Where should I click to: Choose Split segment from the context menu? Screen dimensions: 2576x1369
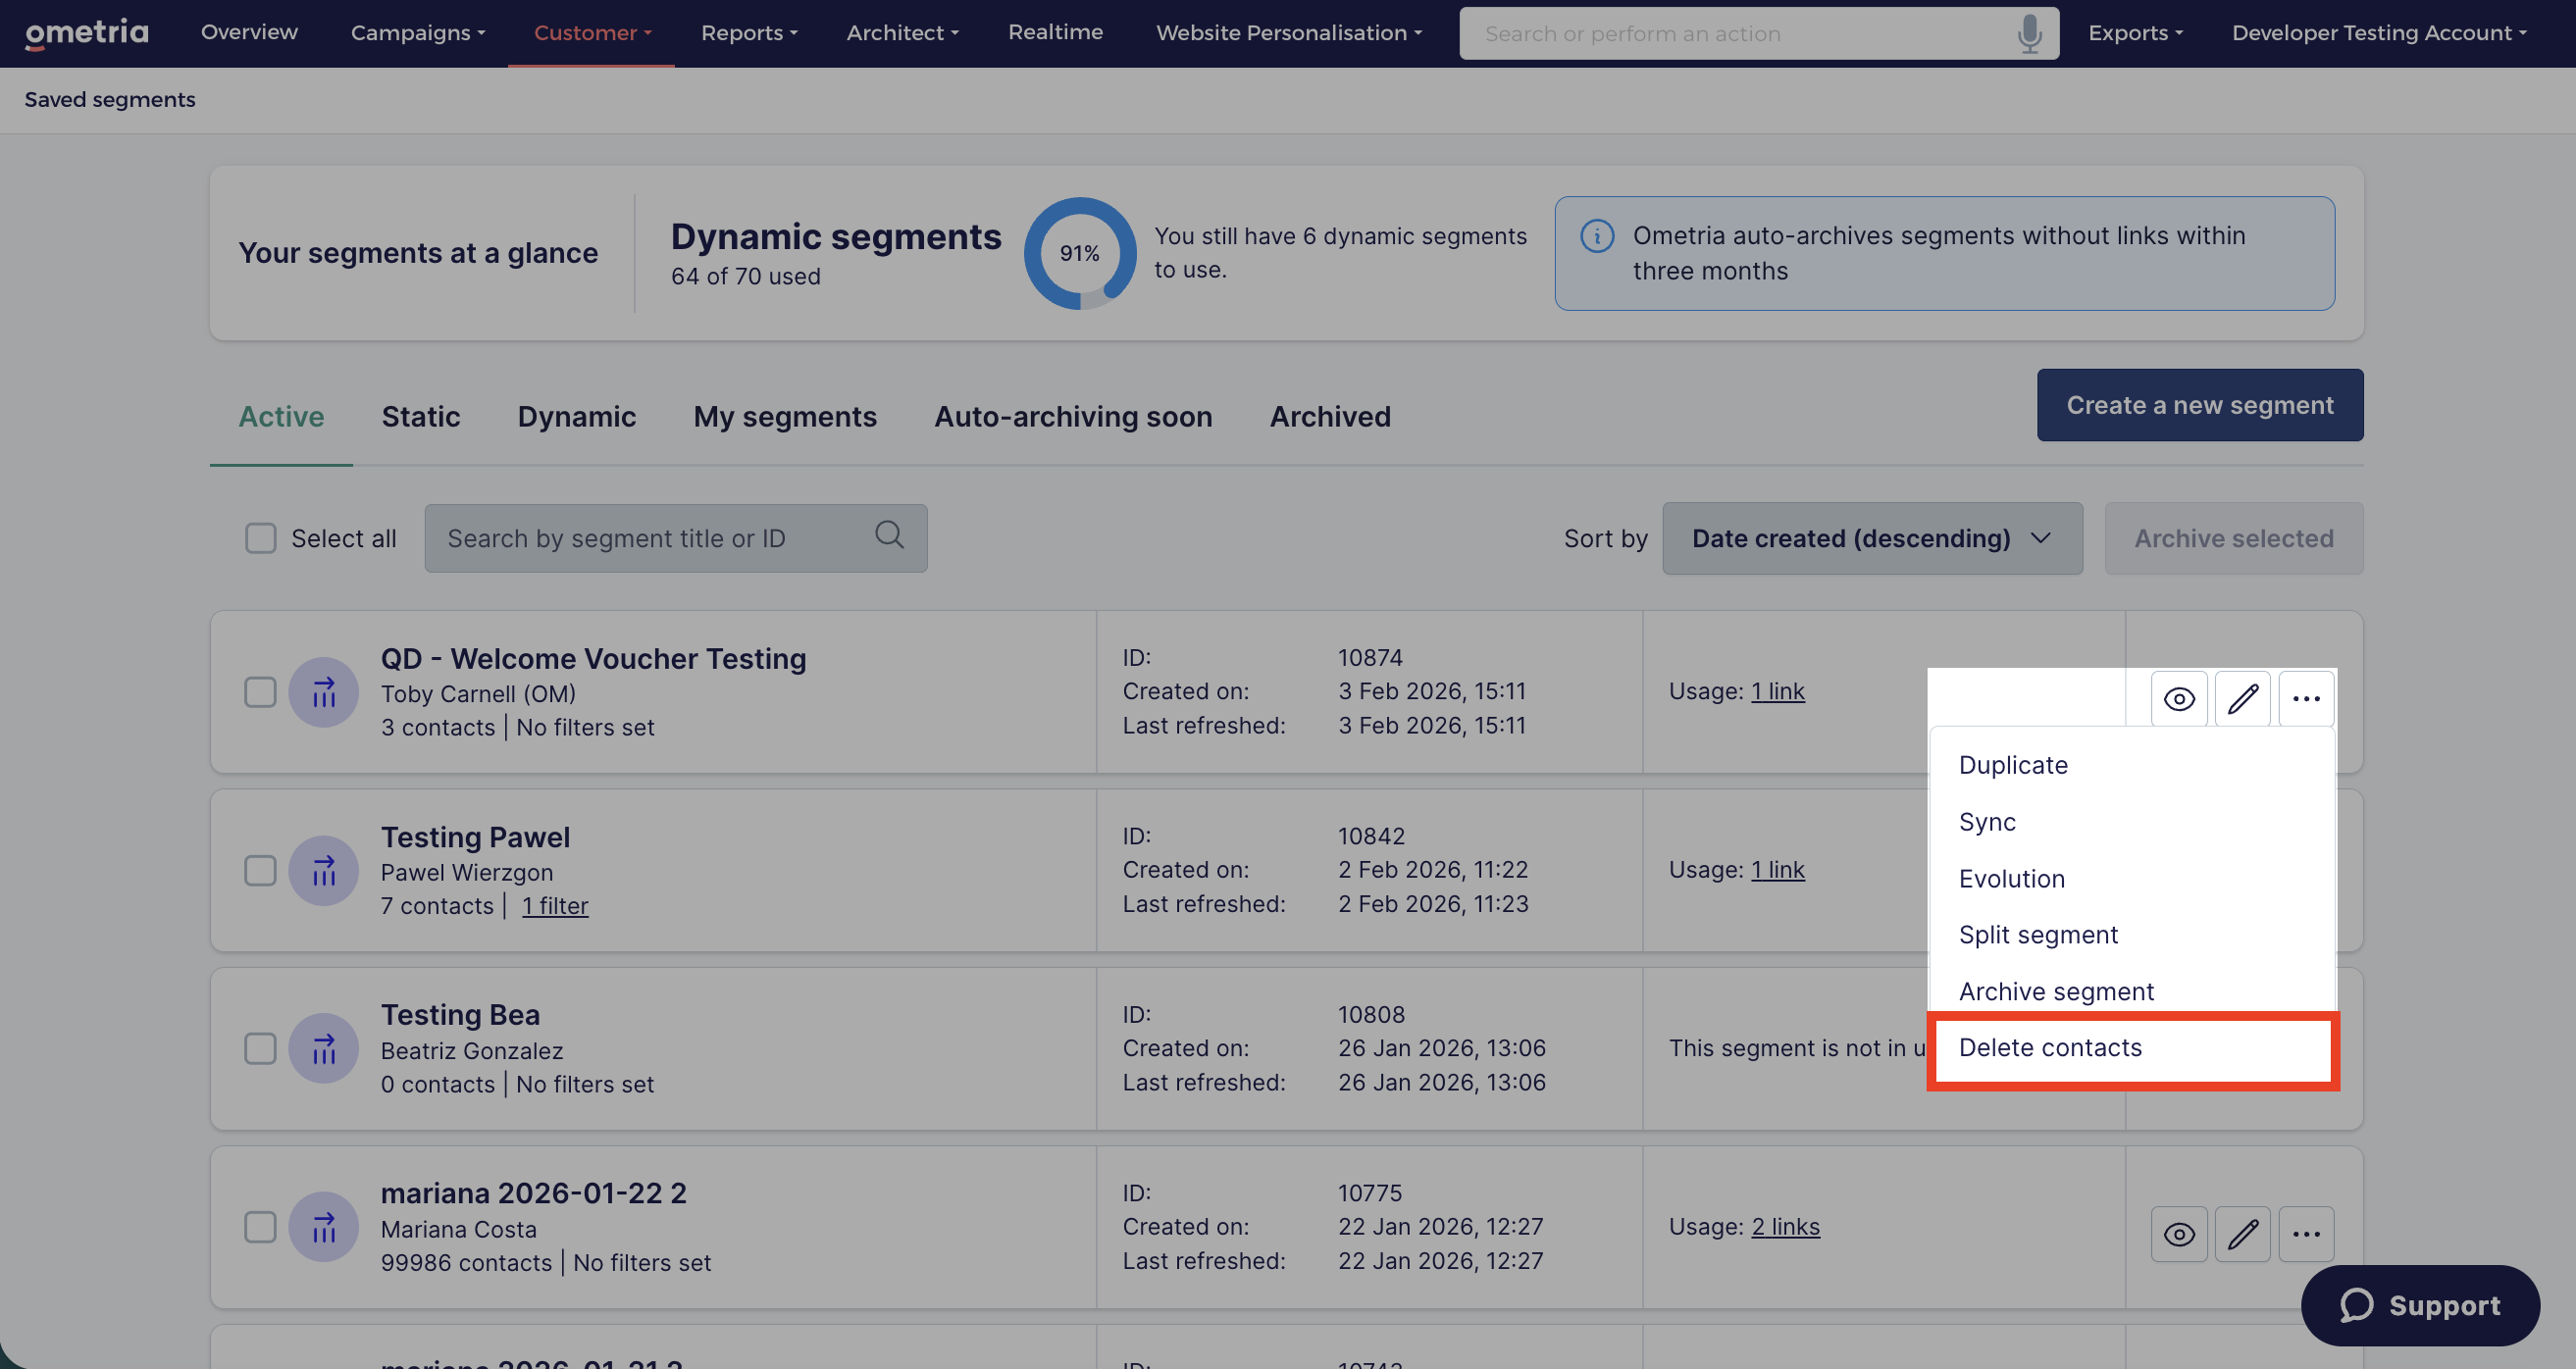[2132, 935]
